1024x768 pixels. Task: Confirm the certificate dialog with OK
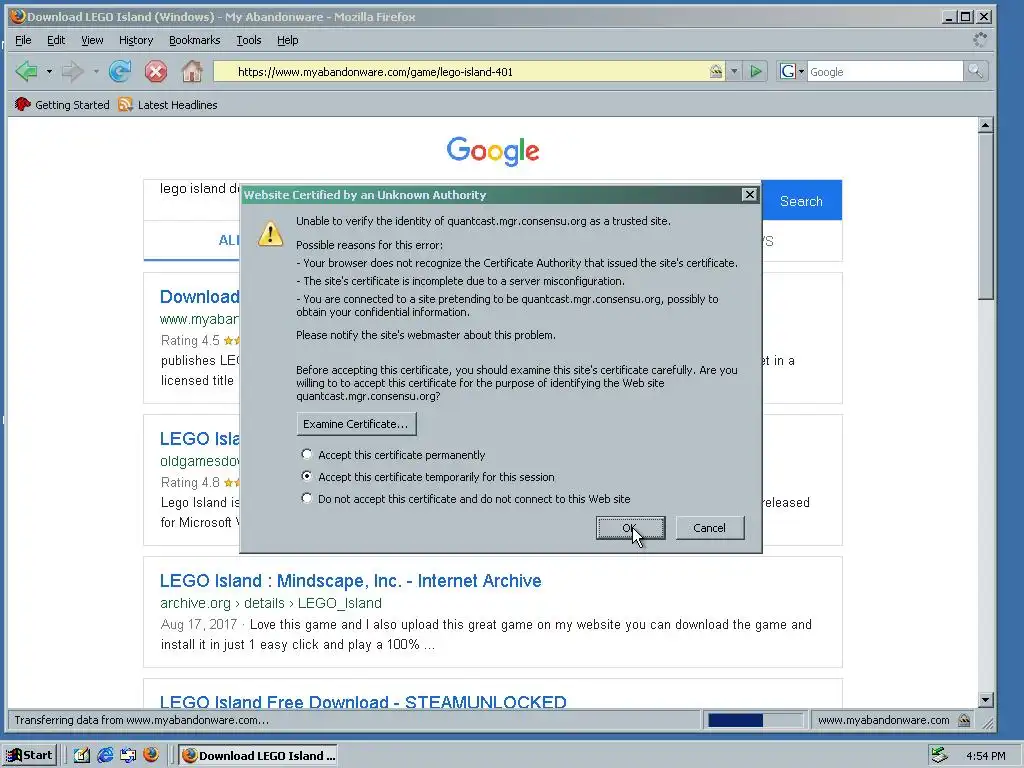(630, 528)
